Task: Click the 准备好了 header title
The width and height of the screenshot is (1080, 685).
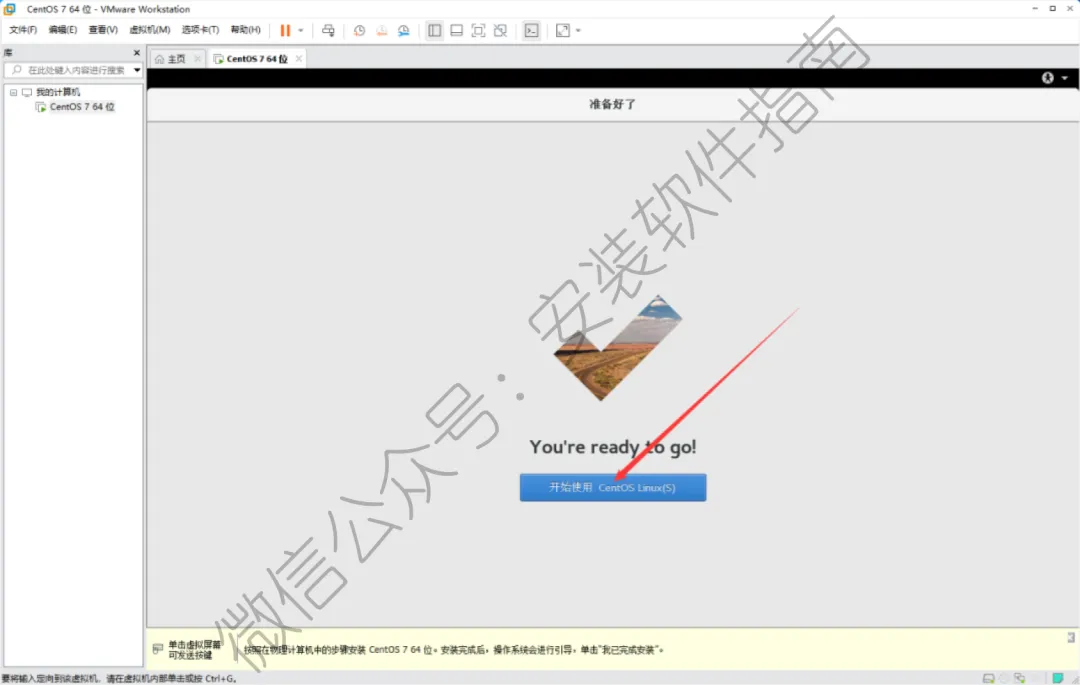Action: [x=612, y=104]
